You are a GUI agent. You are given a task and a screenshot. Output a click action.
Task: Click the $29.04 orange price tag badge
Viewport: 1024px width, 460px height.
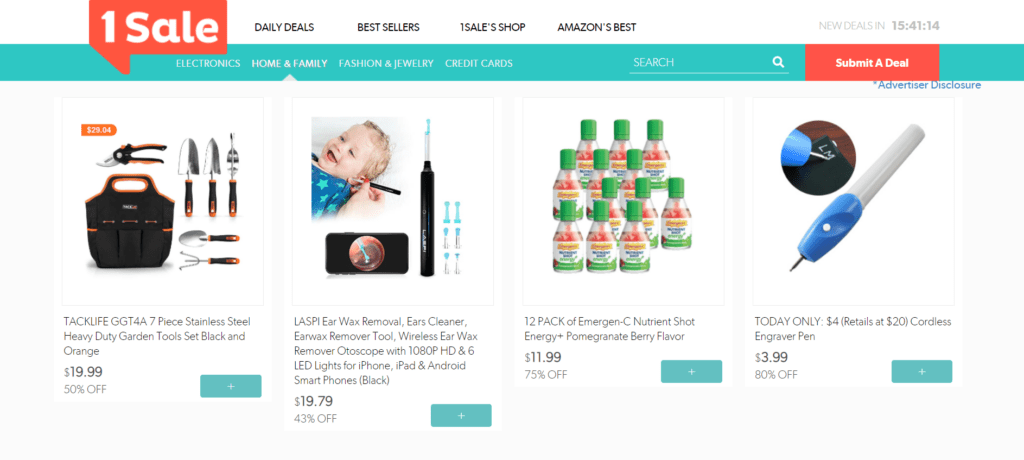tap(99, 130)
